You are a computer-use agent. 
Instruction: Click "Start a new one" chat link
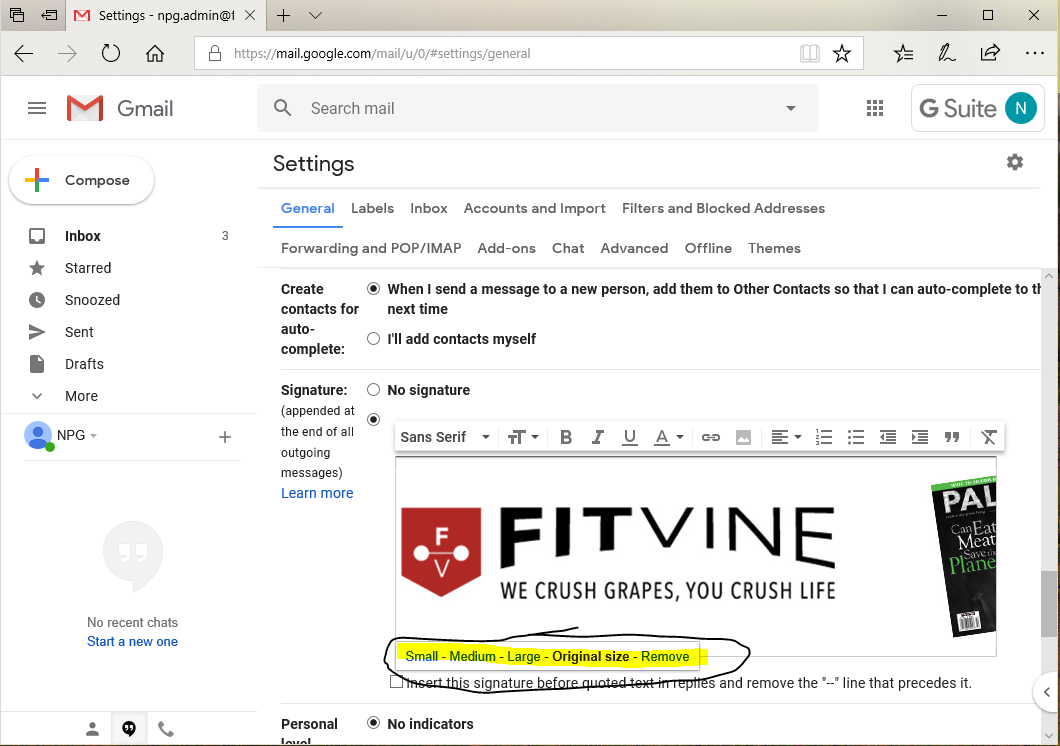pos(132,641)
